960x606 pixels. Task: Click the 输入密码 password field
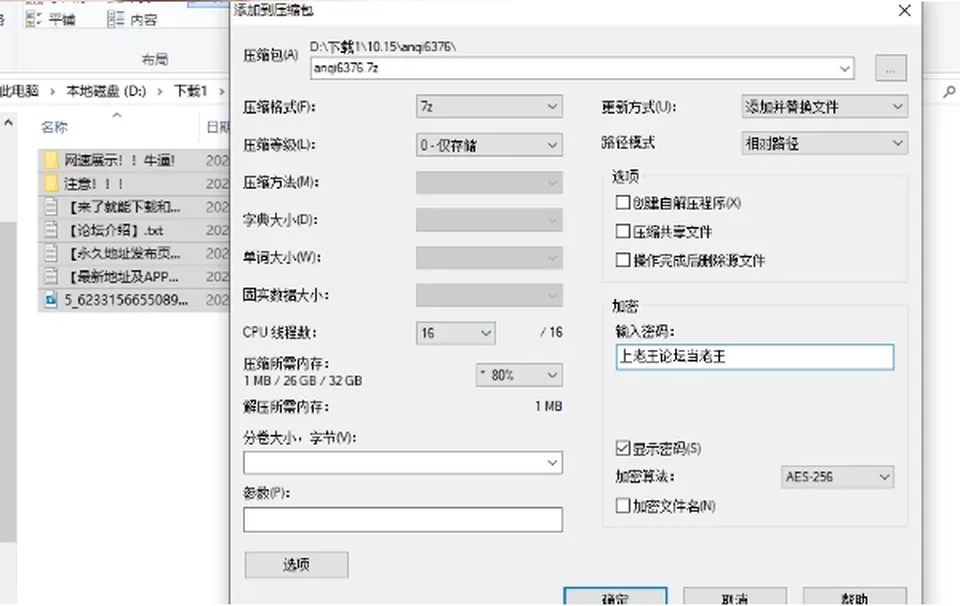pyautogui.click(x=755, y=357)
